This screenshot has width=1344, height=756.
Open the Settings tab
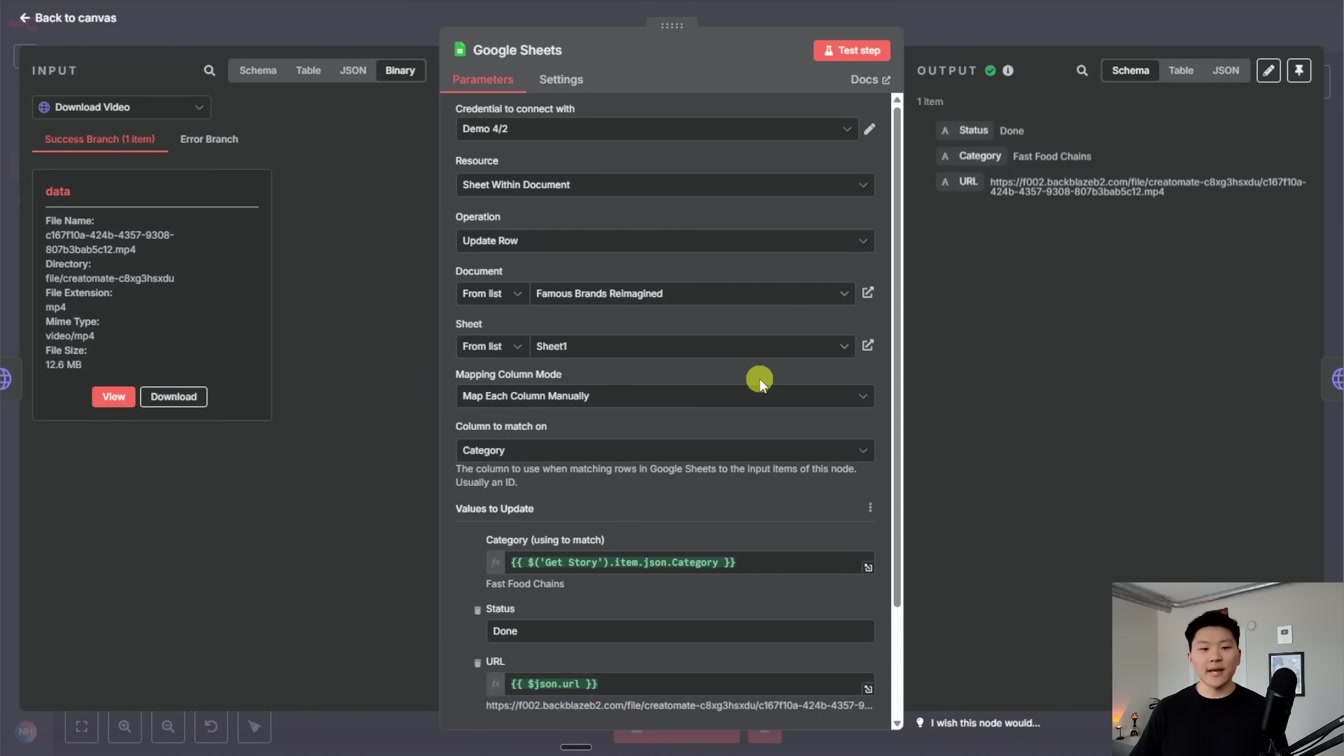pos(561,80)
